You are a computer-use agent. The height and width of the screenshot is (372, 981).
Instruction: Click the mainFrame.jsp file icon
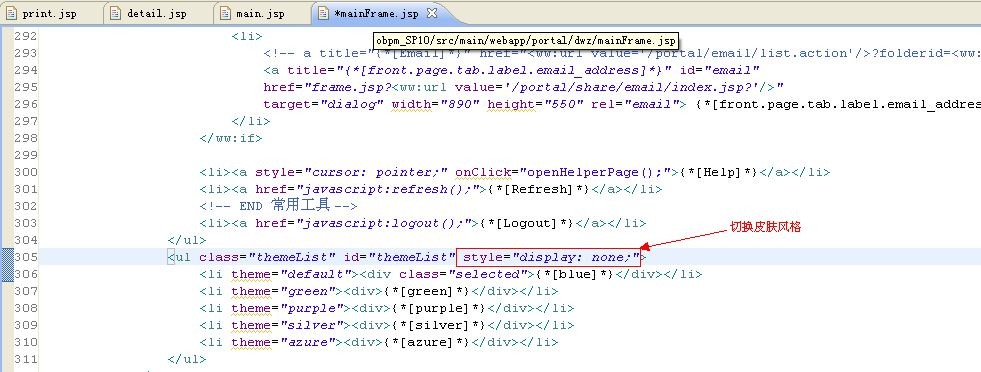(x=322, y=13)
